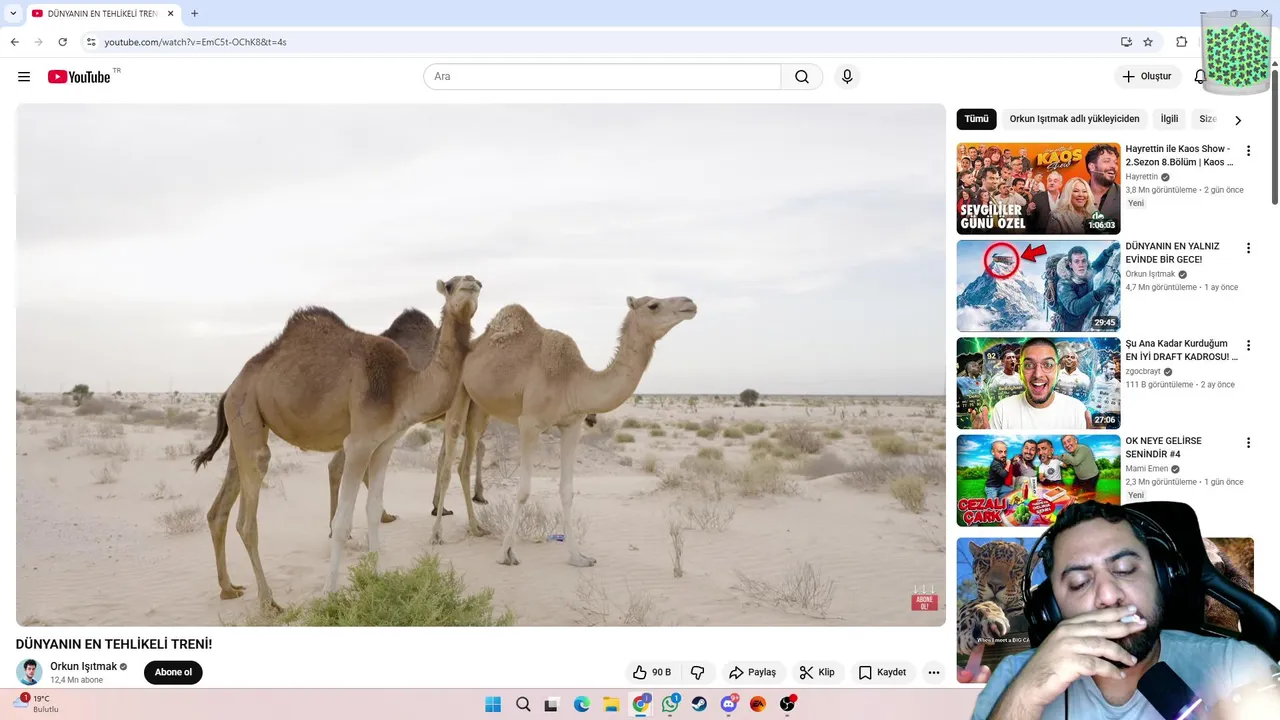Open EA app from taskbar
Screen dimensions: 1280x720
(758, 704)
